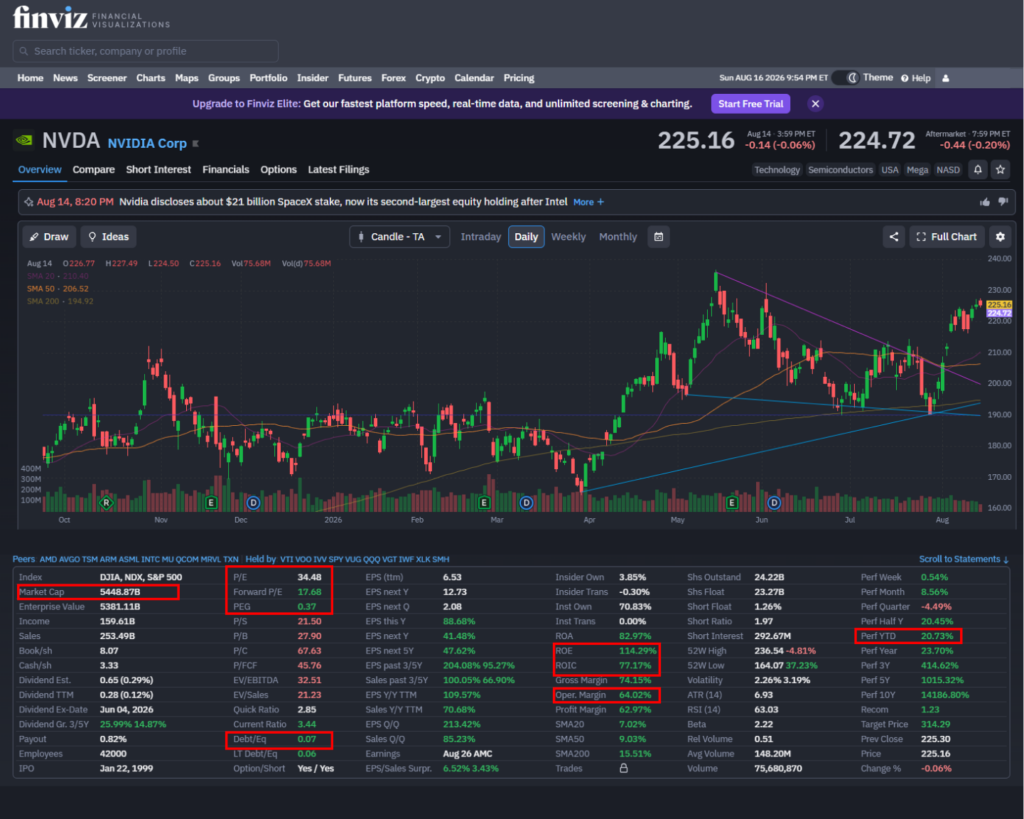The image size is (1024, 819).
Task: Open the chart date range calendar icon
Action: 659,236
